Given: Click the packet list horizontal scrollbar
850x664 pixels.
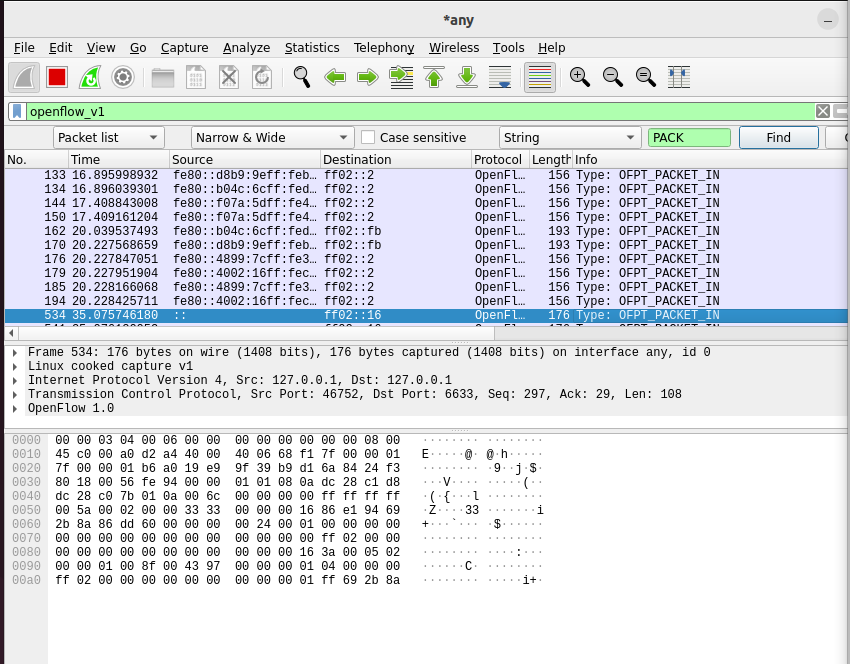Looking at the screenshot, I should pos(256,333).
